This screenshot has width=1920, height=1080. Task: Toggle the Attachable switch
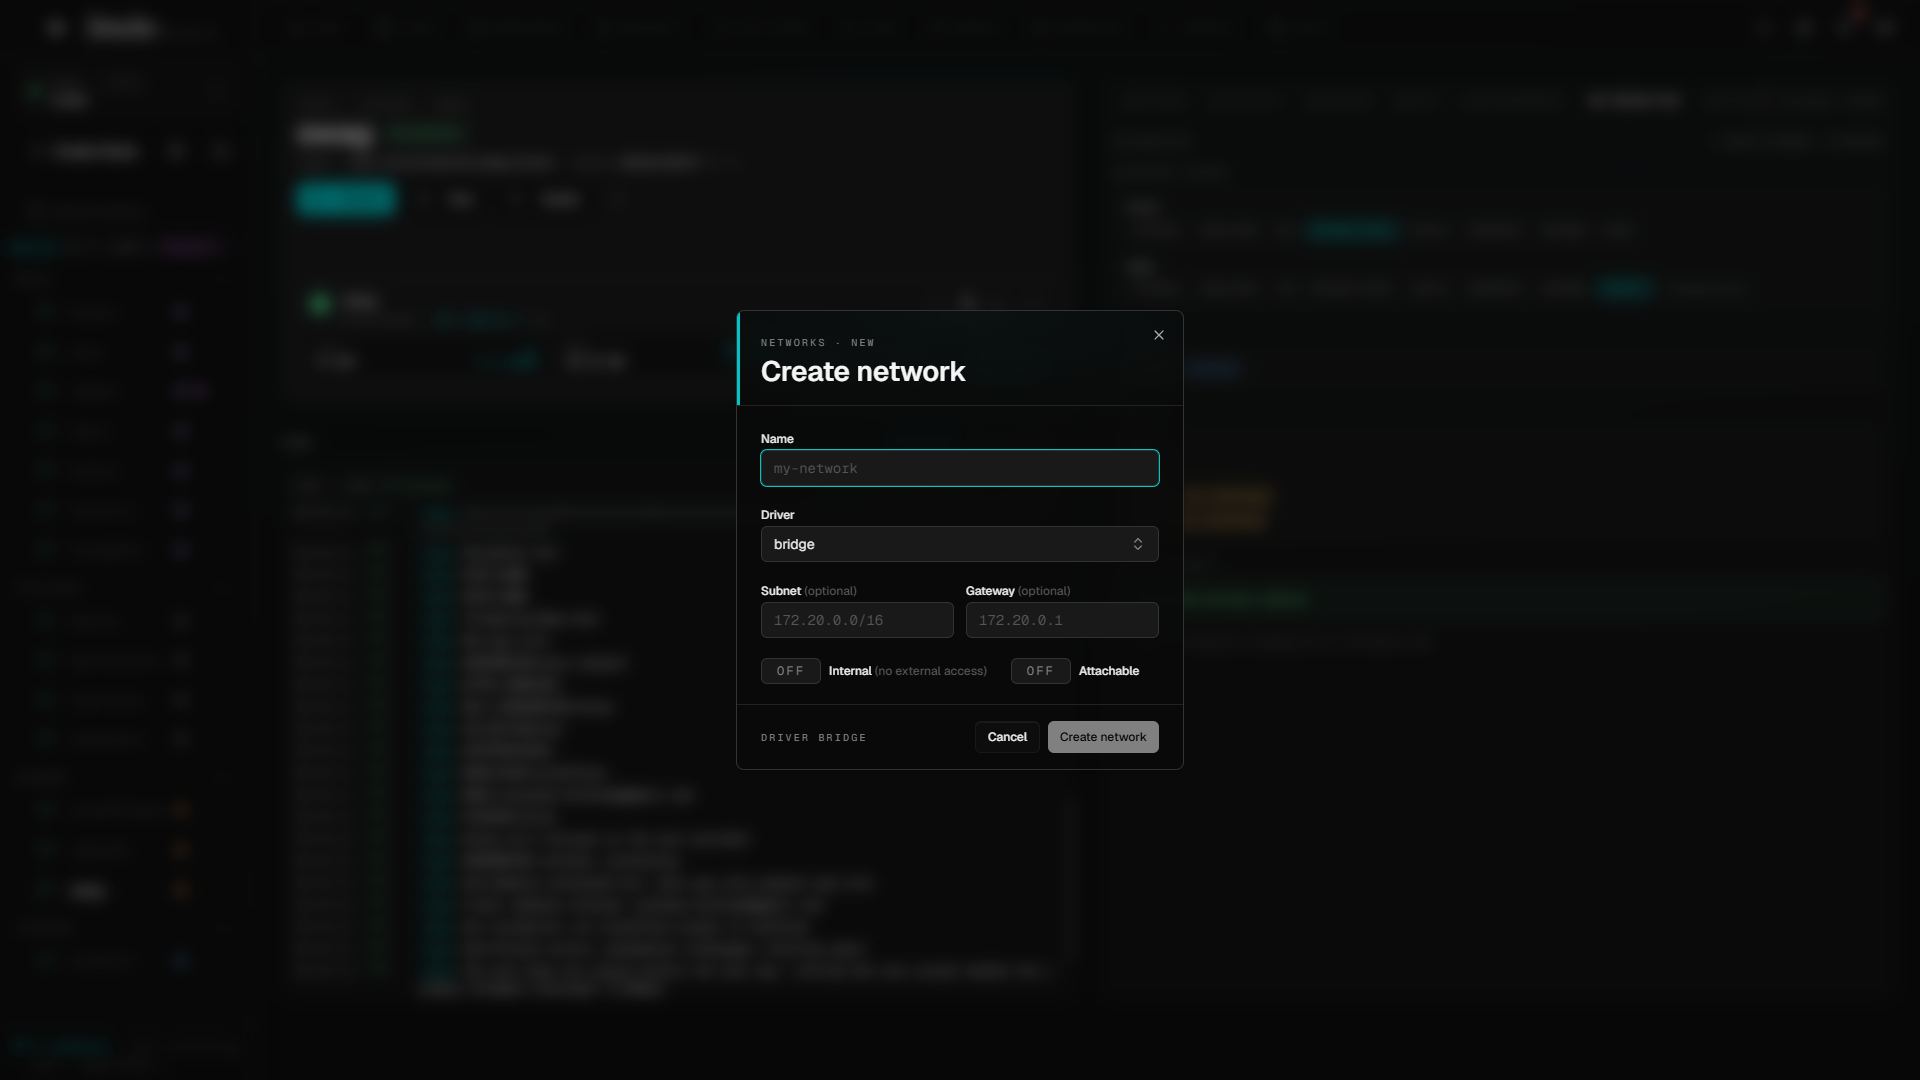coord(1040,671)
